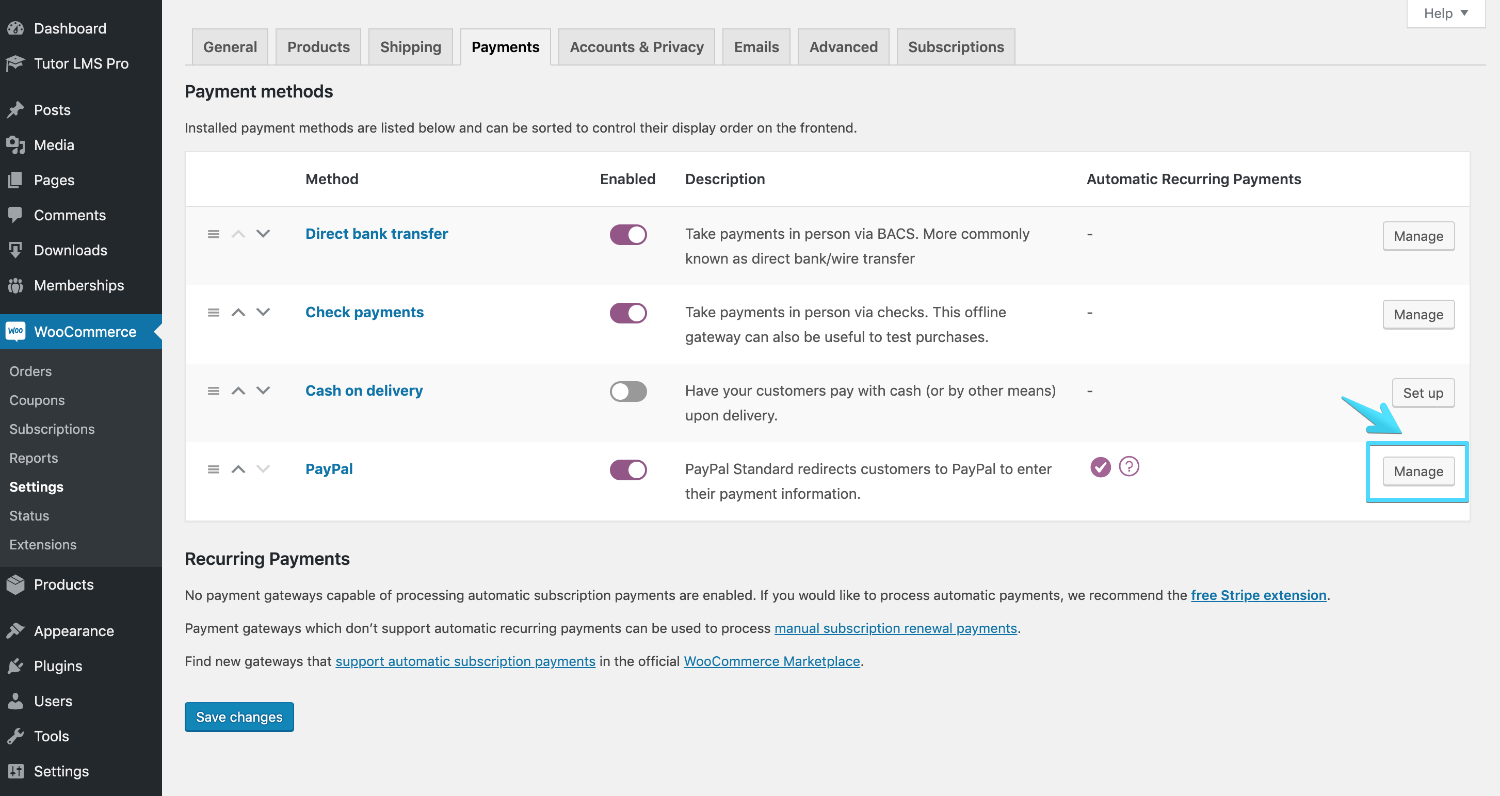Click PayPal recurring payments help question icon
This screenshot has width=1500, height=796.
(1129, 467)
